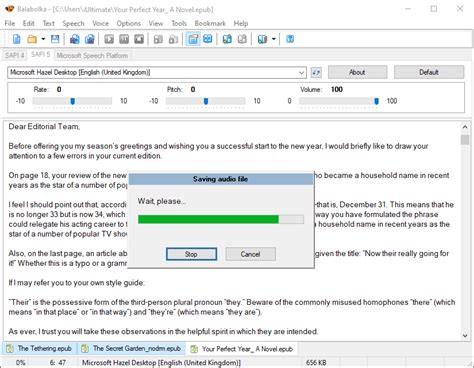Switch to The Tethering.epub document tab
Screen dimensions: 474x368
pyautogui.click(x=40, y=349)
